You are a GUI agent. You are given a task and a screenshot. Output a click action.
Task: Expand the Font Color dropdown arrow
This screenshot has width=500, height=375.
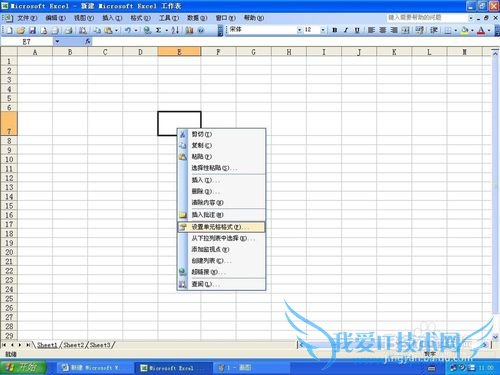click(489, 30)
